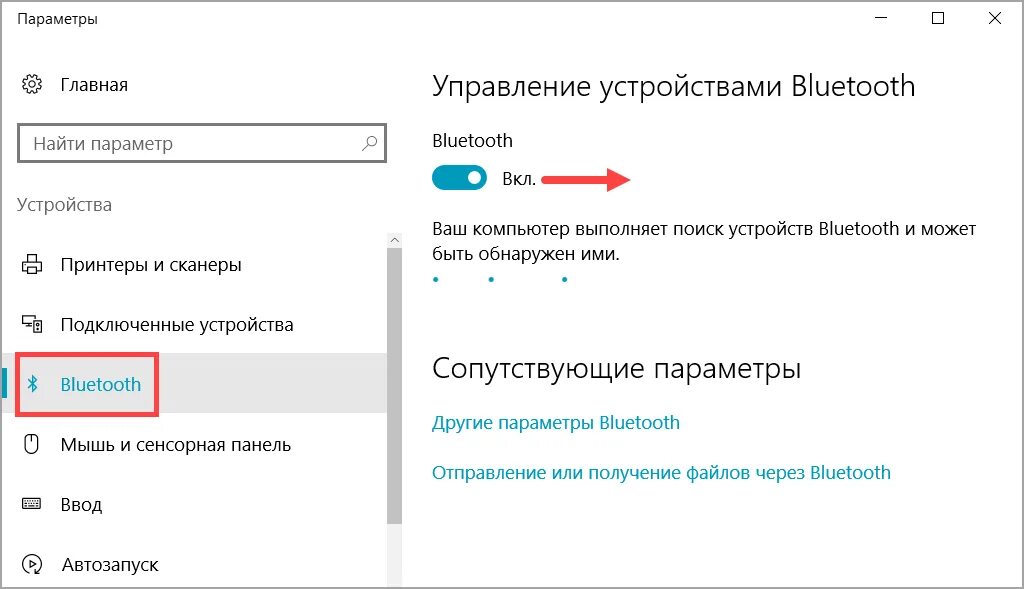Open Принтеры и сканеры section
The height and width of the screenshot is (589, 1024).
151,264
